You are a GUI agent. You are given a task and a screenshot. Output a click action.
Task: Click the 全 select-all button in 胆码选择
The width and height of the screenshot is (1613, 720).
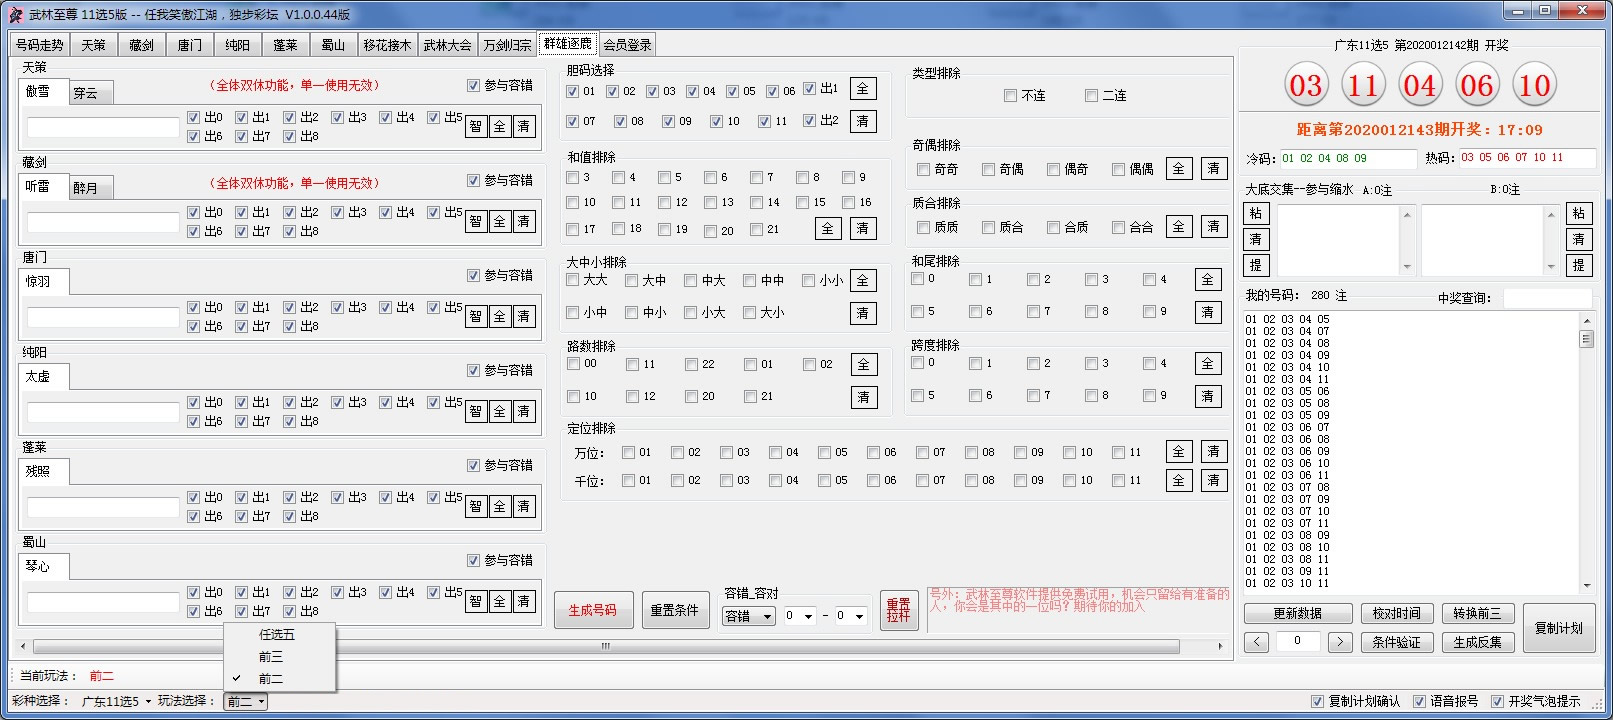tap(862, 89)
